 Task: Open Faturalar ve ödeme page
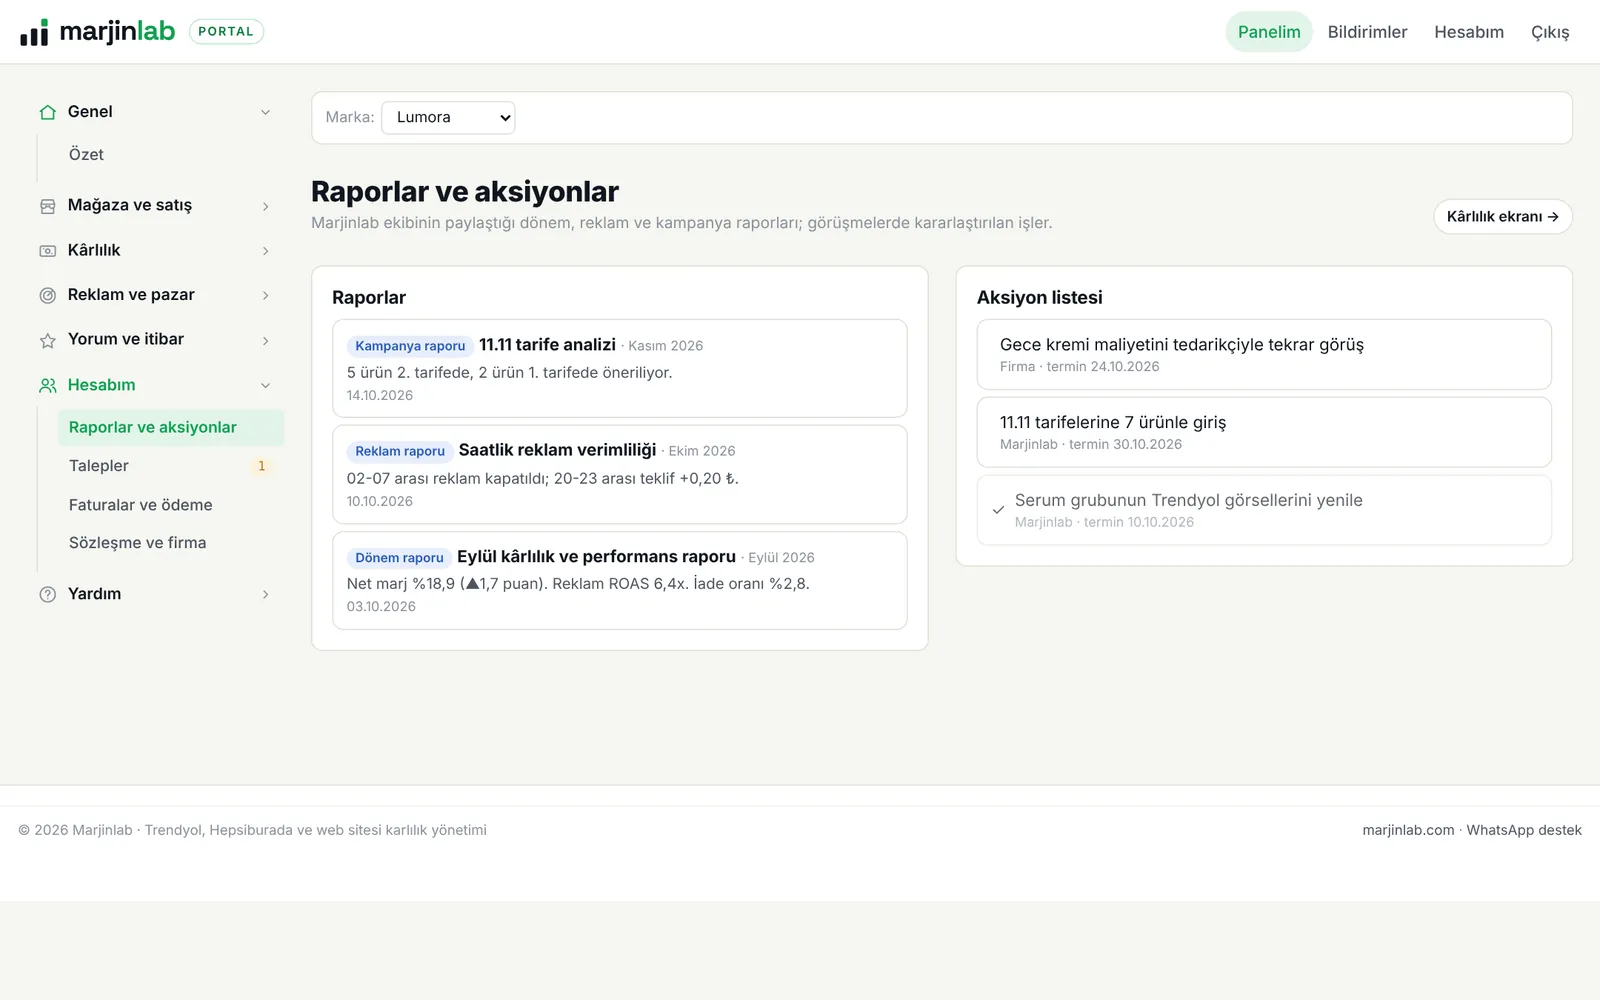171,505
